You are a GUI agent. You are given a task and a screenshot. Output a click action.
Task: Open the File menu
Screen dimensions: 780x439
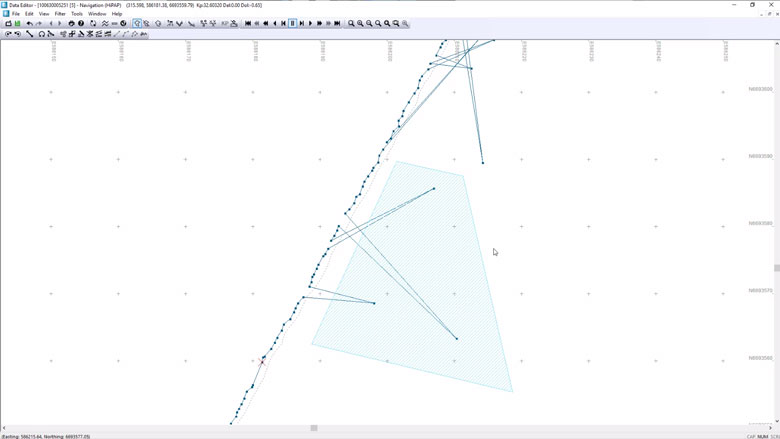[x=16, y=14]
